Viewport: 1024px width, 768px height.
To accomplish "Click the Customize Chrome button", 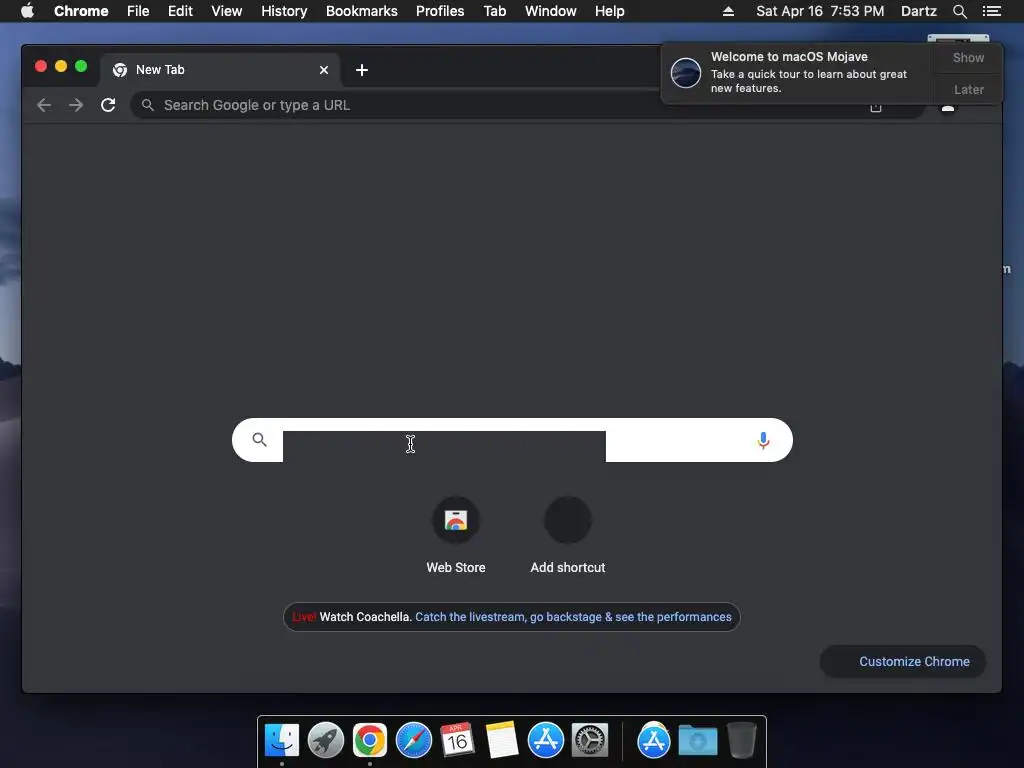I will click(903, 662).
